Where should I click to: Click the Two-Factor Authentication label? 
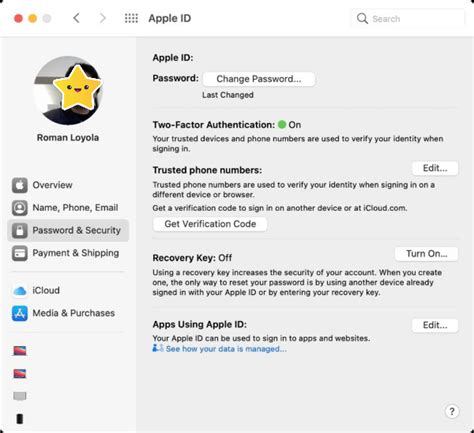click(214, 125)
